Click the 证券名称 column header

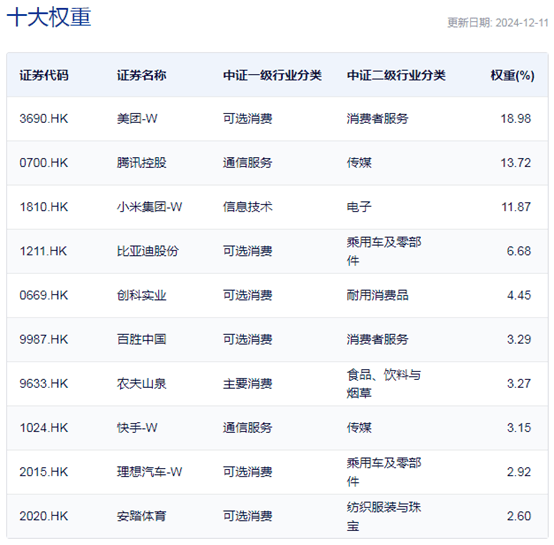[x=141, y=75]
